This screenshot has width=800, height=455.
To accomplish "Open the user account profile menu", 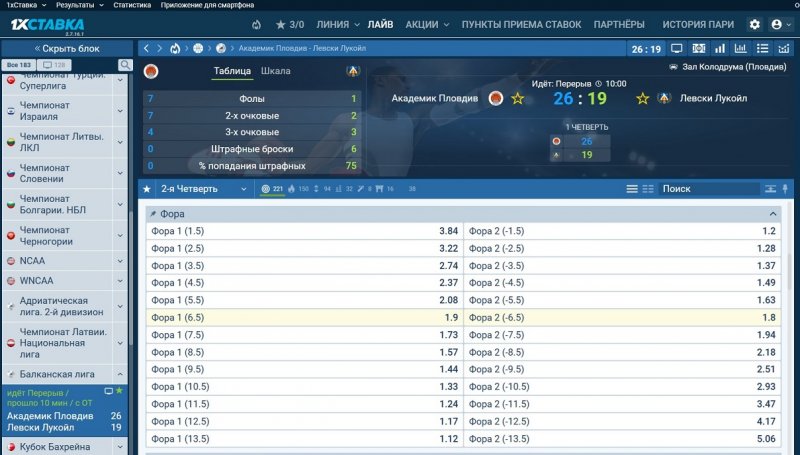I will 777,24.
